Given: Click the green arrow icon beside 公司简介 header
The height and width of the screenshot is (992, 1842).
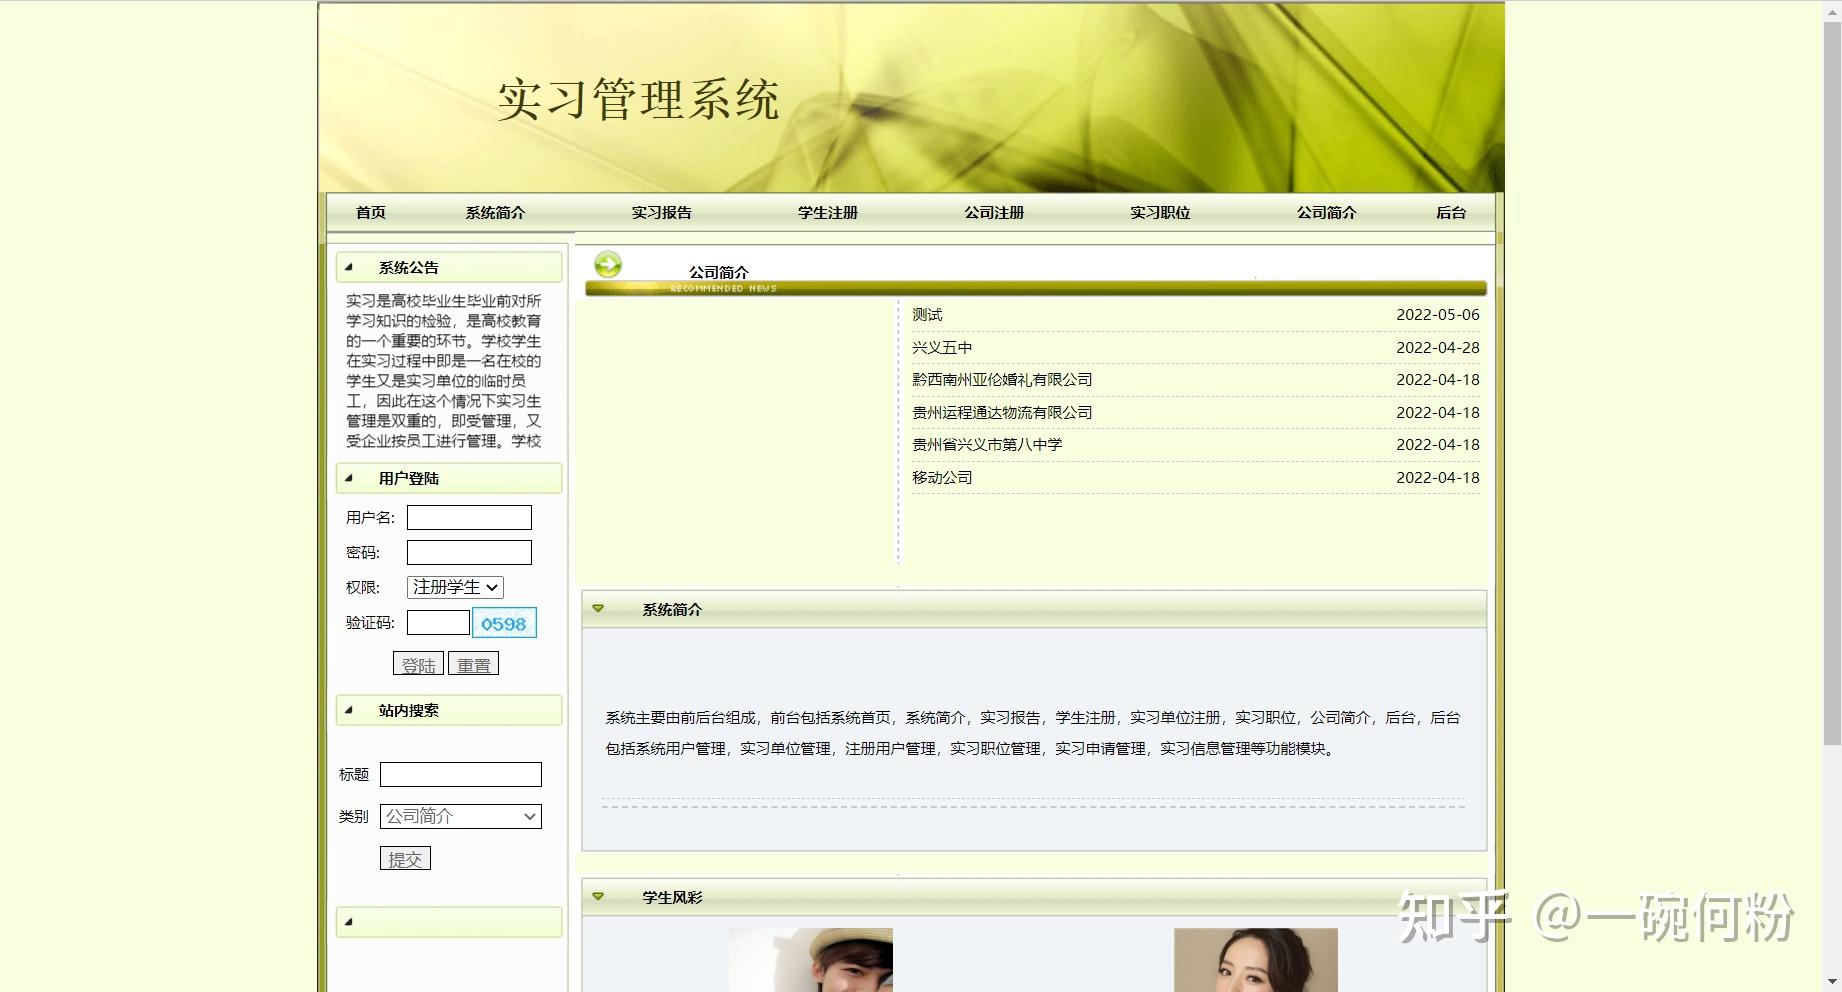Looking at the screenshot, I should pyautogui.click(x=608, y=263).
